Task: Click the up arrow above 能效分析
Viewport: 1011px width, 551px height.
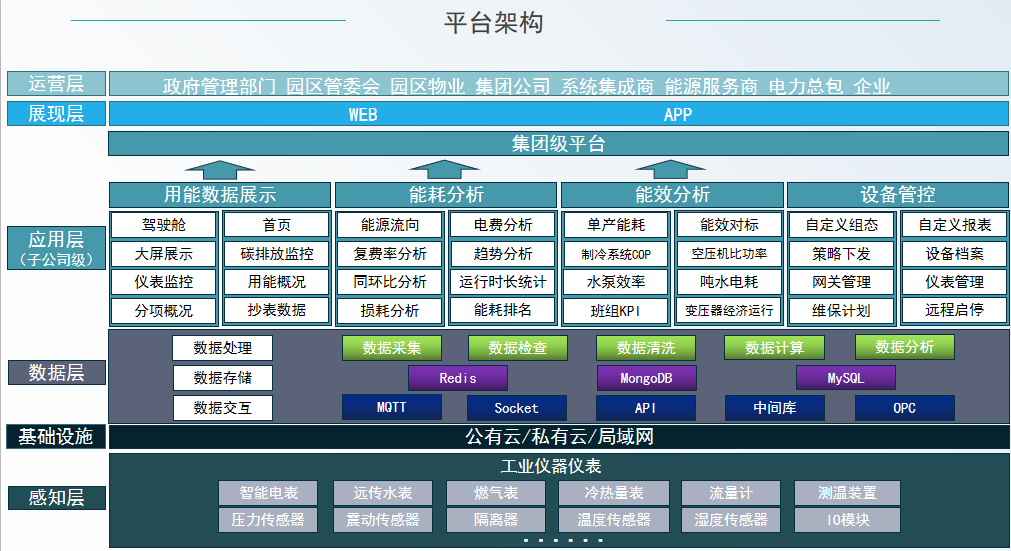Action: point(671,168)
